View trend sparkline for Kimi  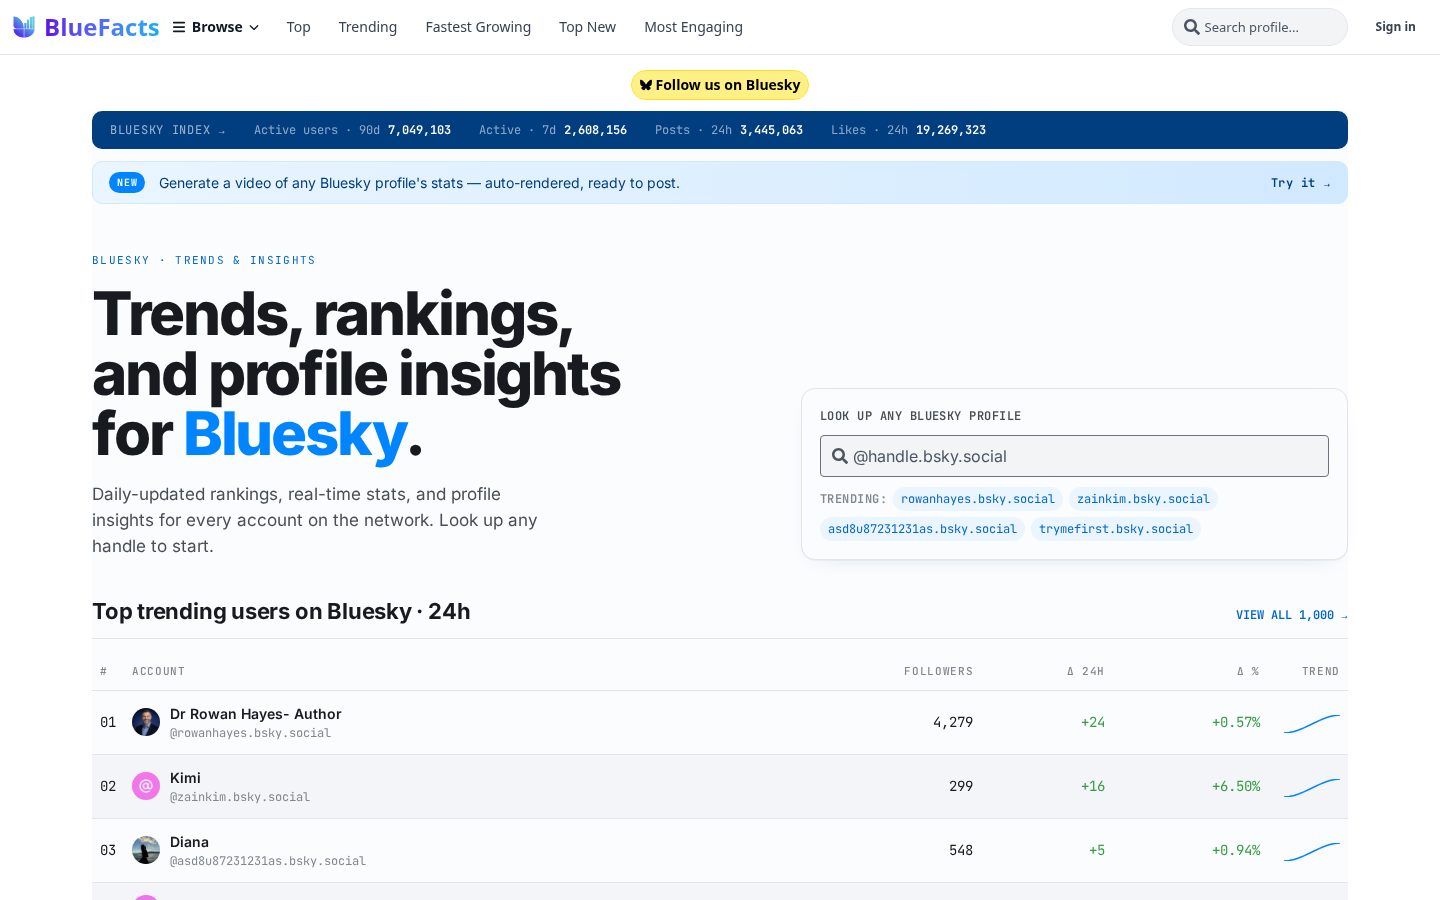coord(1312,786)
